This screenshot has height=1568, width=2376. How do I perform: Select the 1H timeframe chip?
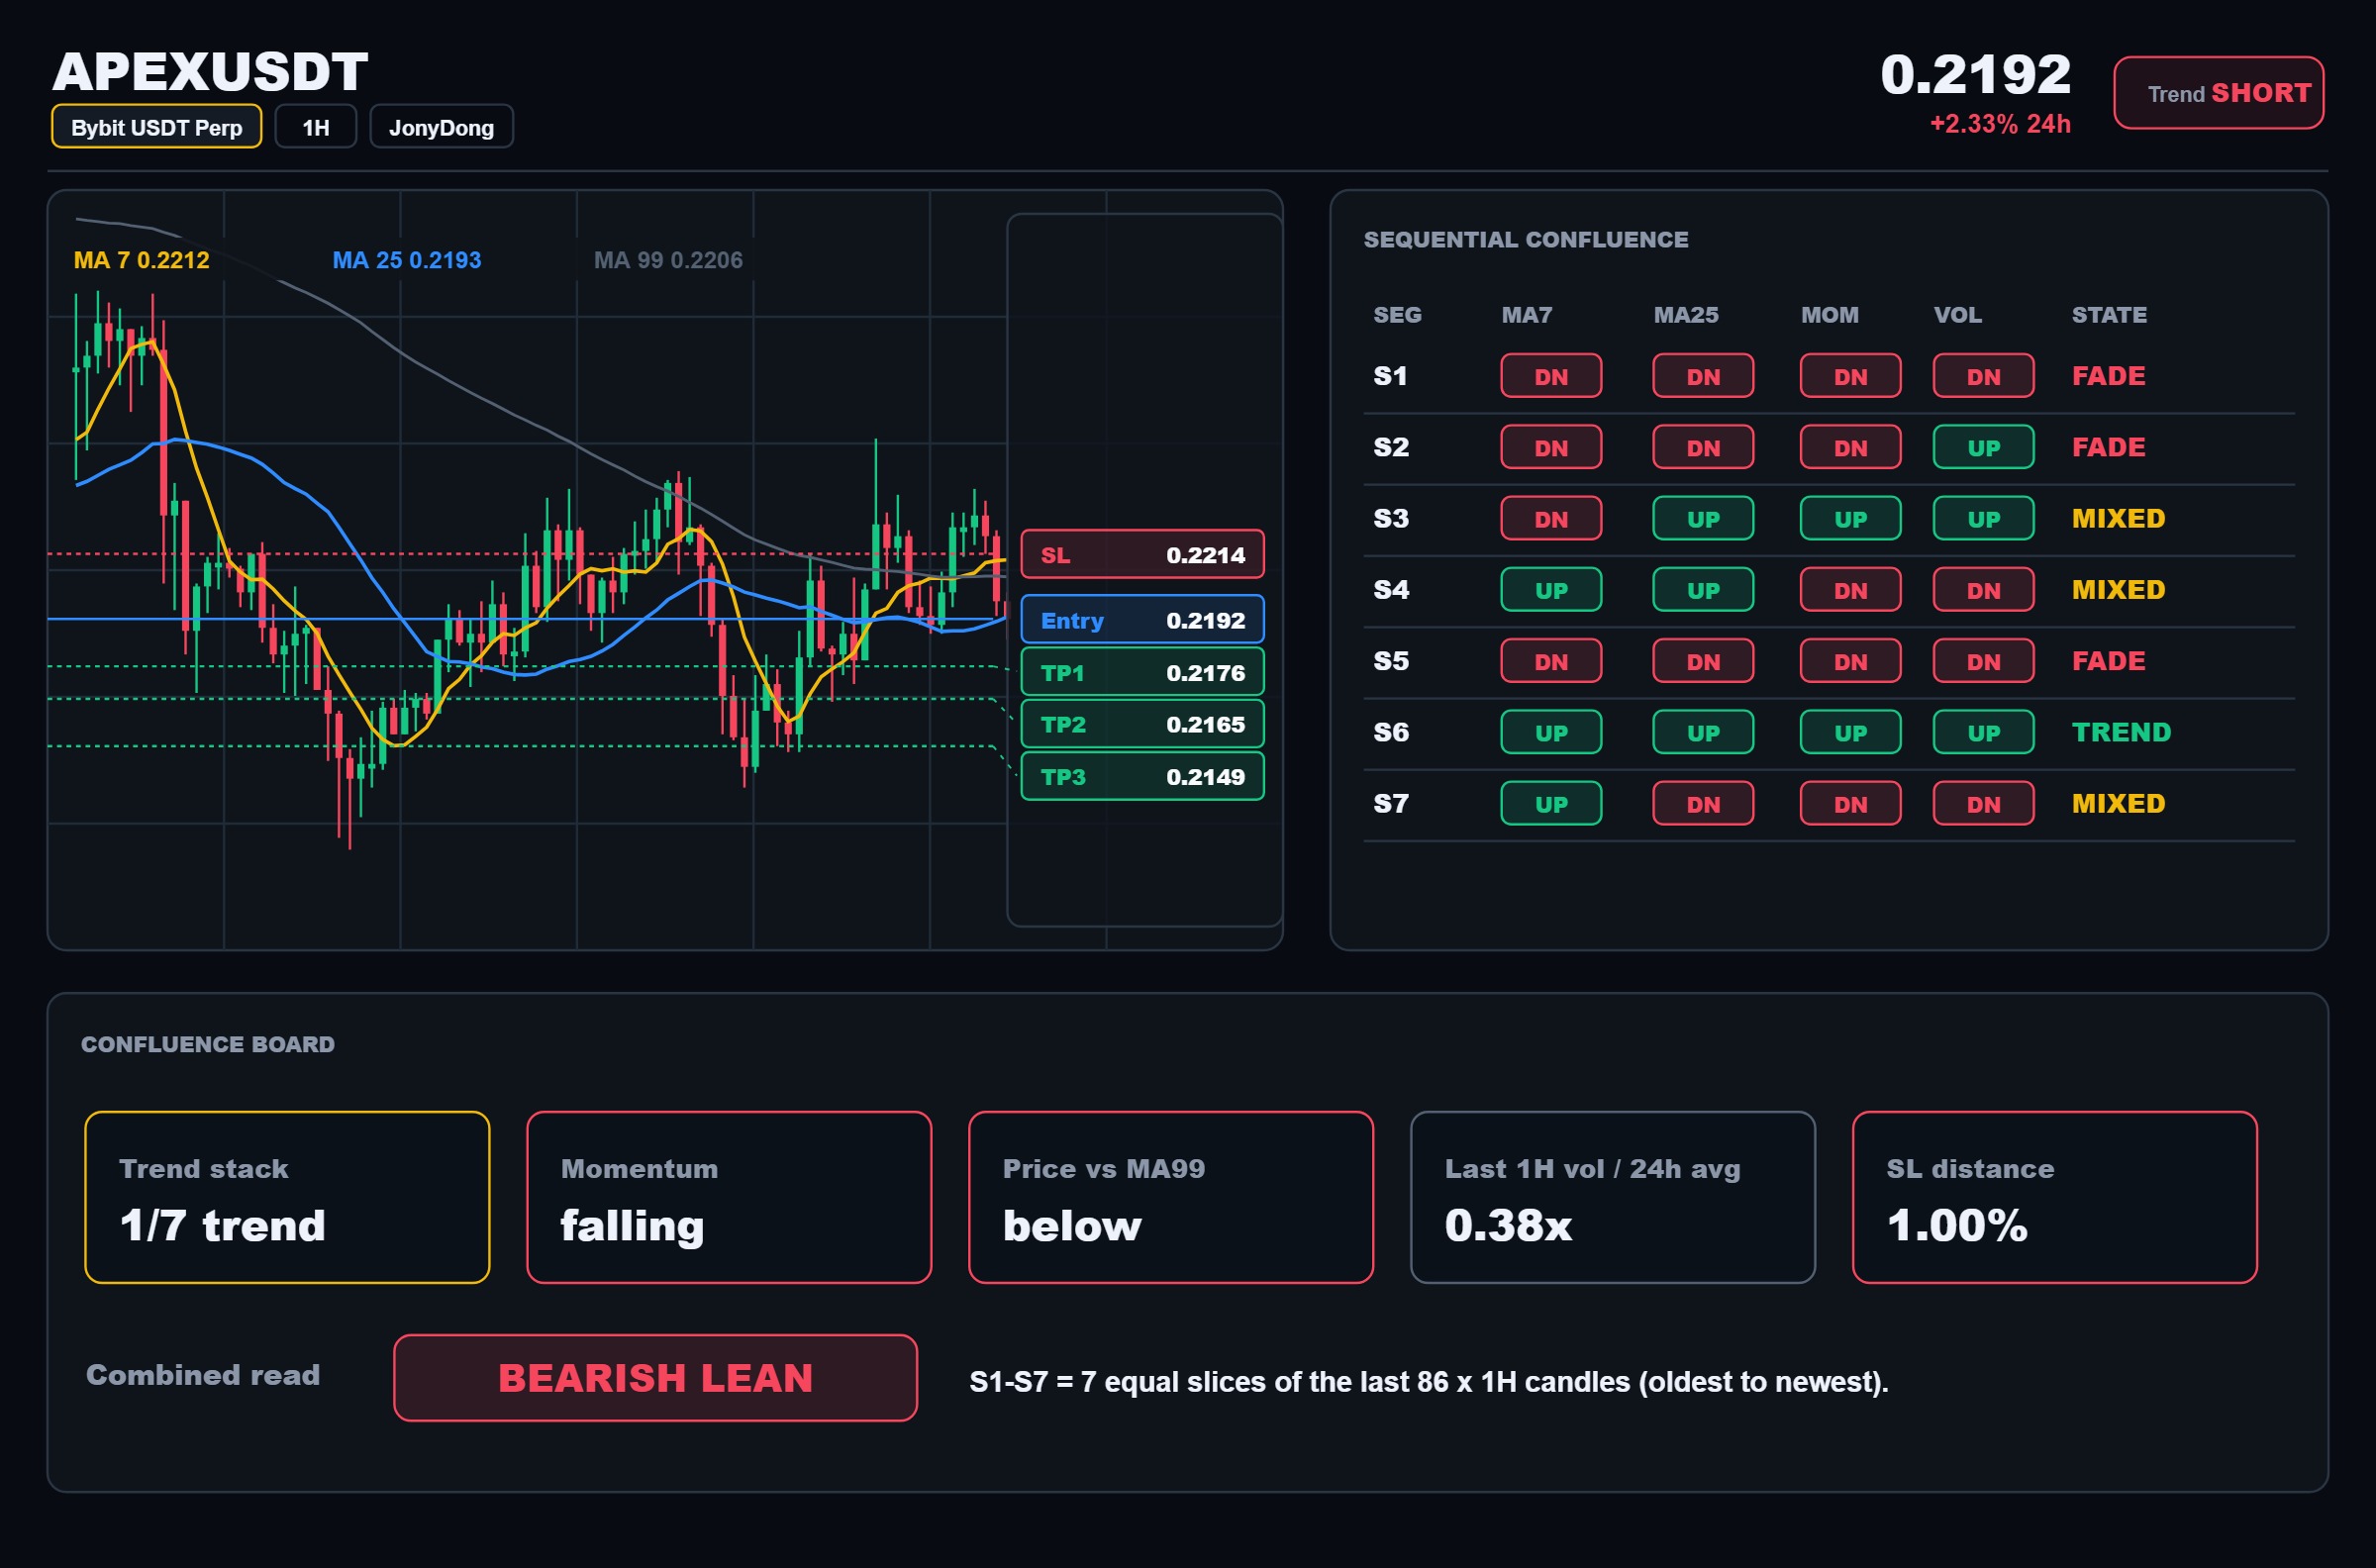click(316, 127)
